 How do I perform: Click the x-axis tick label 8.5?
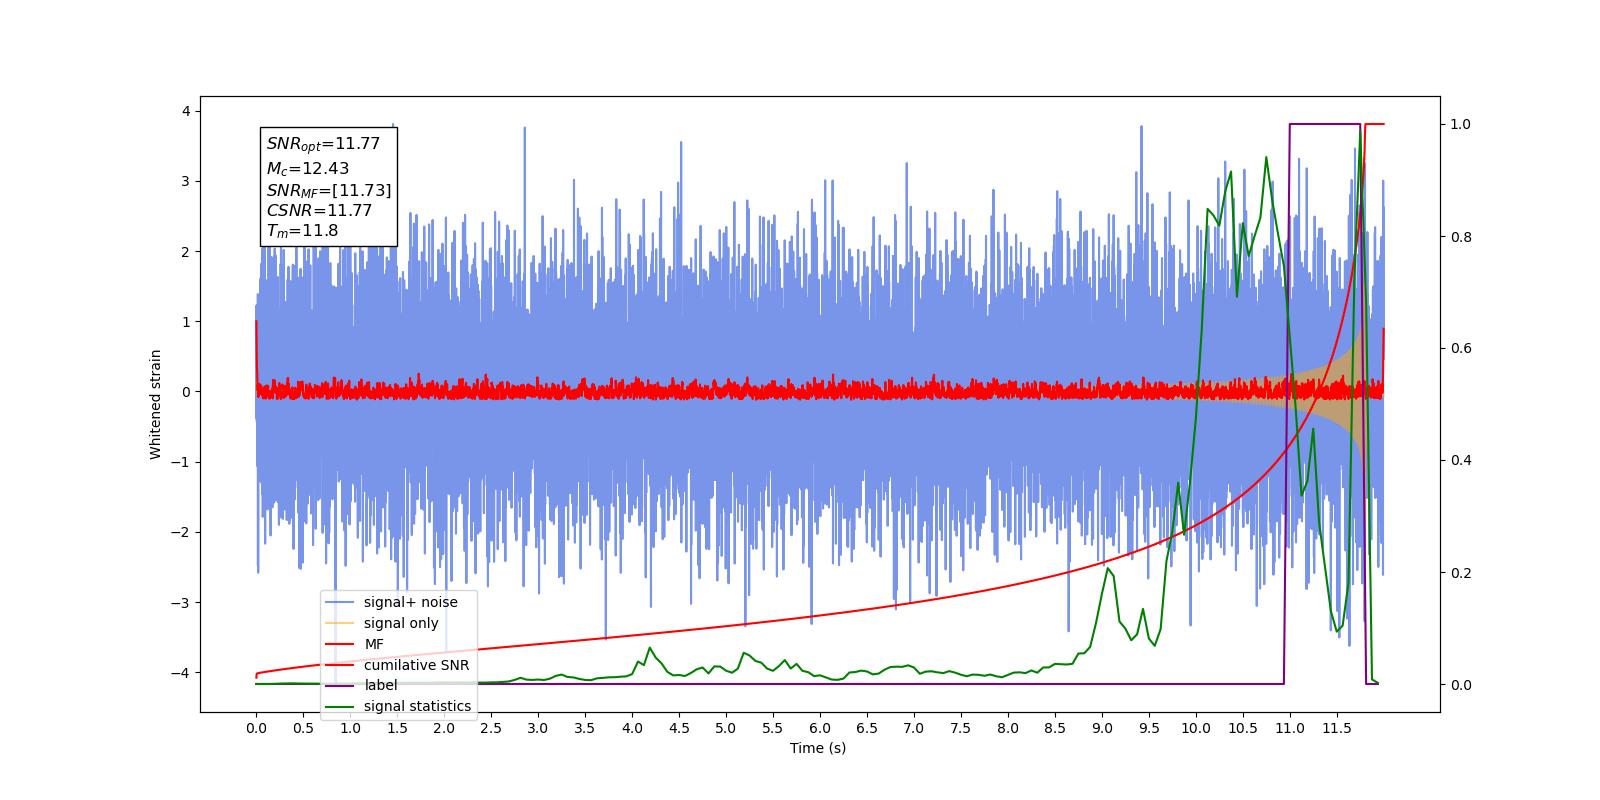[x=1055, y=728]
